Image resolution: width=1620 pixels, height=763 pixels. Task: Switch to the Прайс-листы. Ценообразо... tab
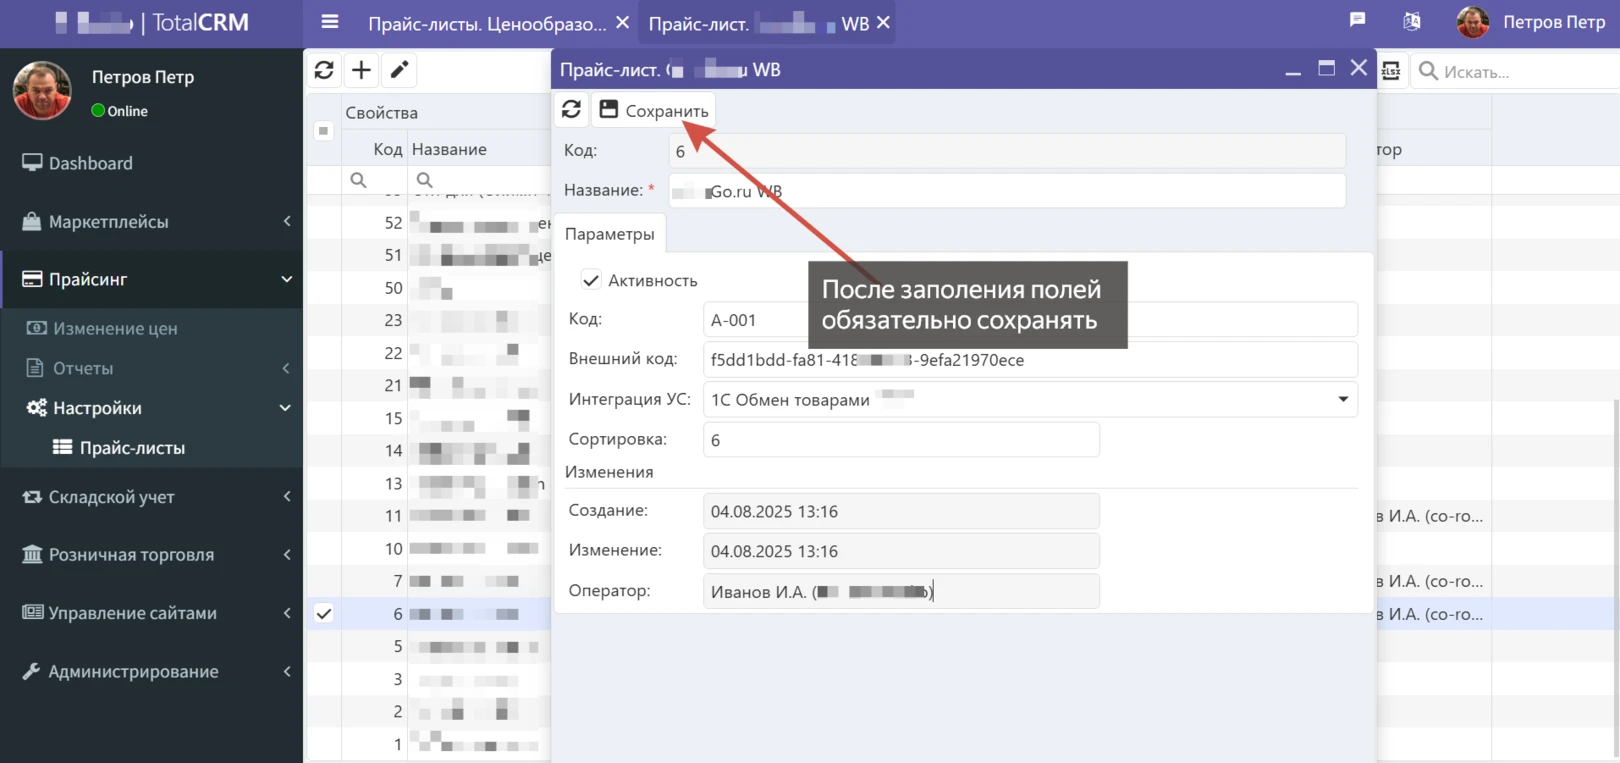[486, 24]
